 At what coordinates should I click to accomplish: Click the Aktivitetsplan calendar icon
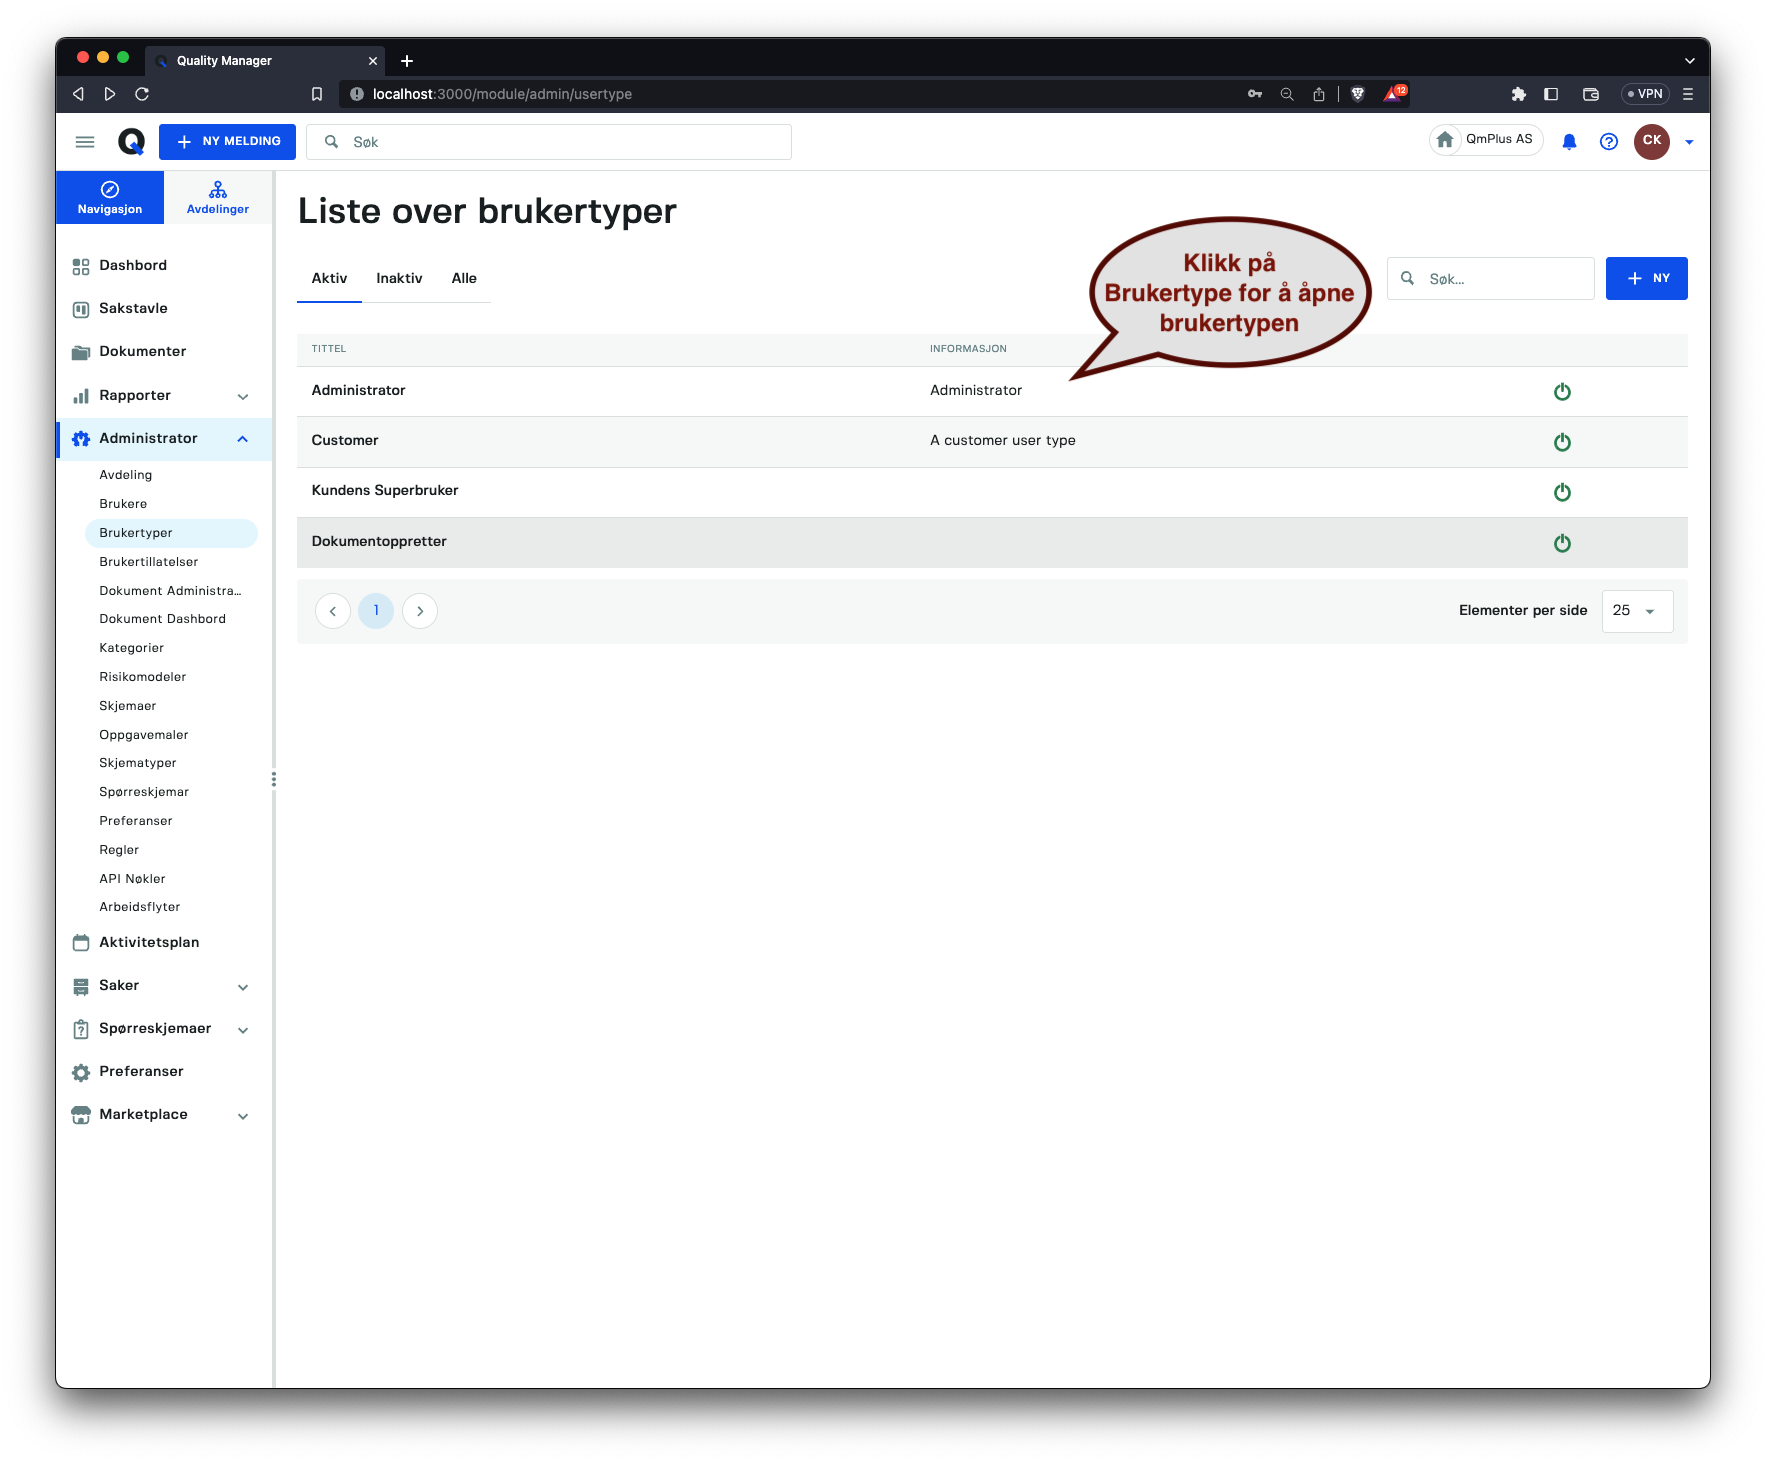[x=81, y=943]
